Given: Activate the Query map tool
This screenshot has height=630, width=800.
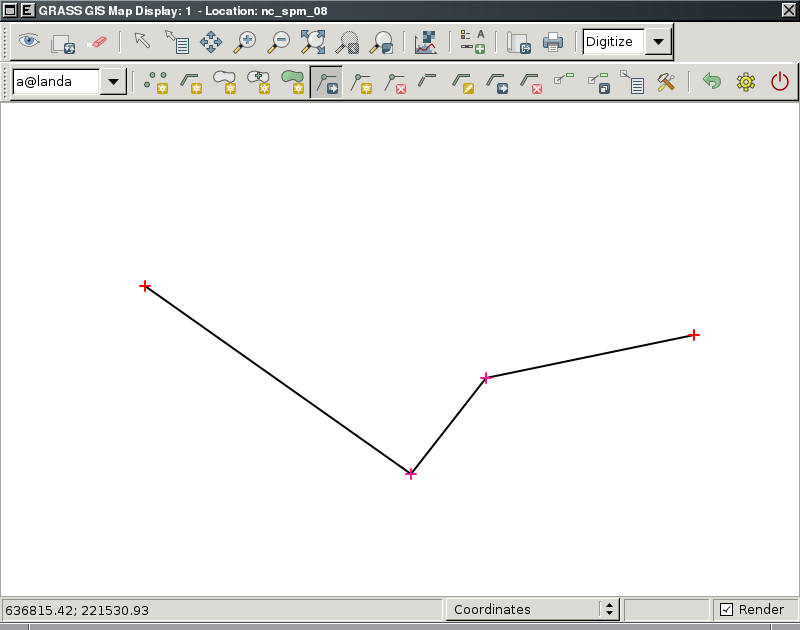Looking at the screenshot, I should coord(177,42).
